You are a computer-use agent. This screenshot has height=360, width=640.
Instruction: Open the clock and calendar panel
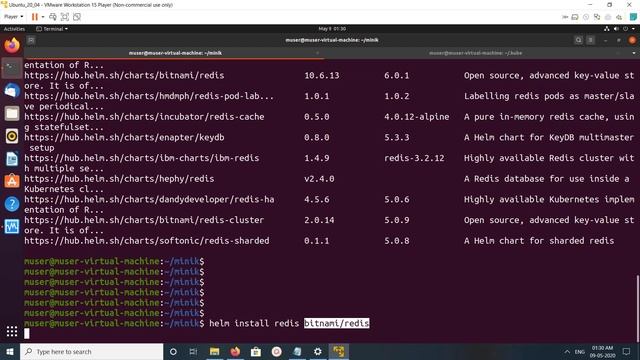click(332, 29)
